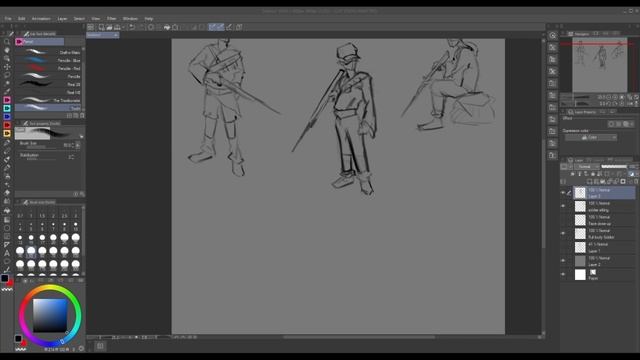The width and height of the screenshot is (640, 360).
Task: Delete layer using layer palette trash icon
Action: pos(636,182)
